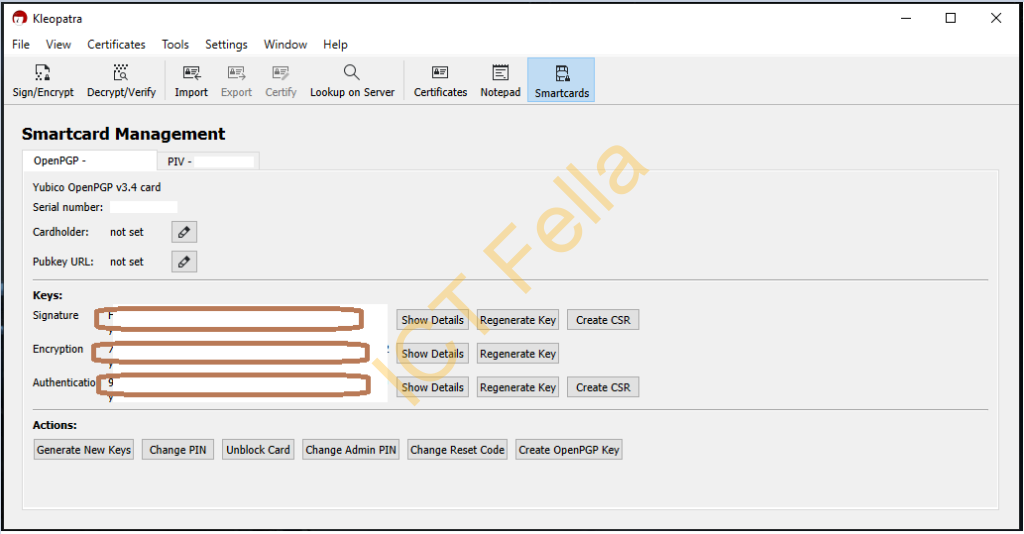Click the Export toolbar icon
The image size is (1024, 534).
236,80
